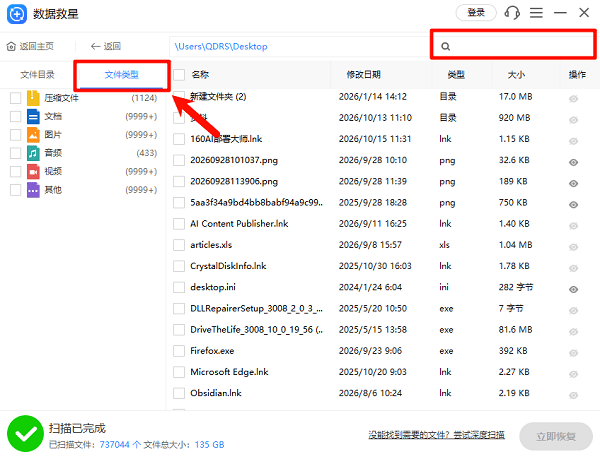Sort by the 类型 column header
This screenshot has height=459, width=600.
tap(456, 75)
